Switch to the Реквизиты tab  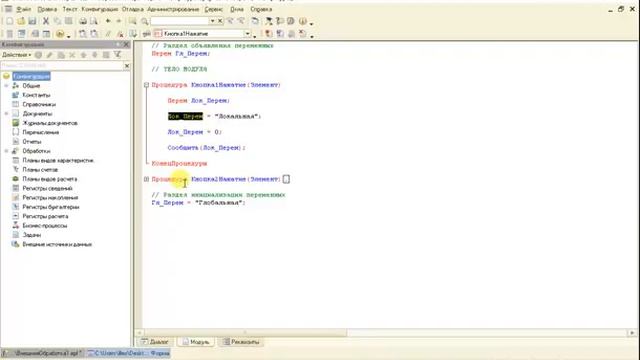(x=241, y=342)
